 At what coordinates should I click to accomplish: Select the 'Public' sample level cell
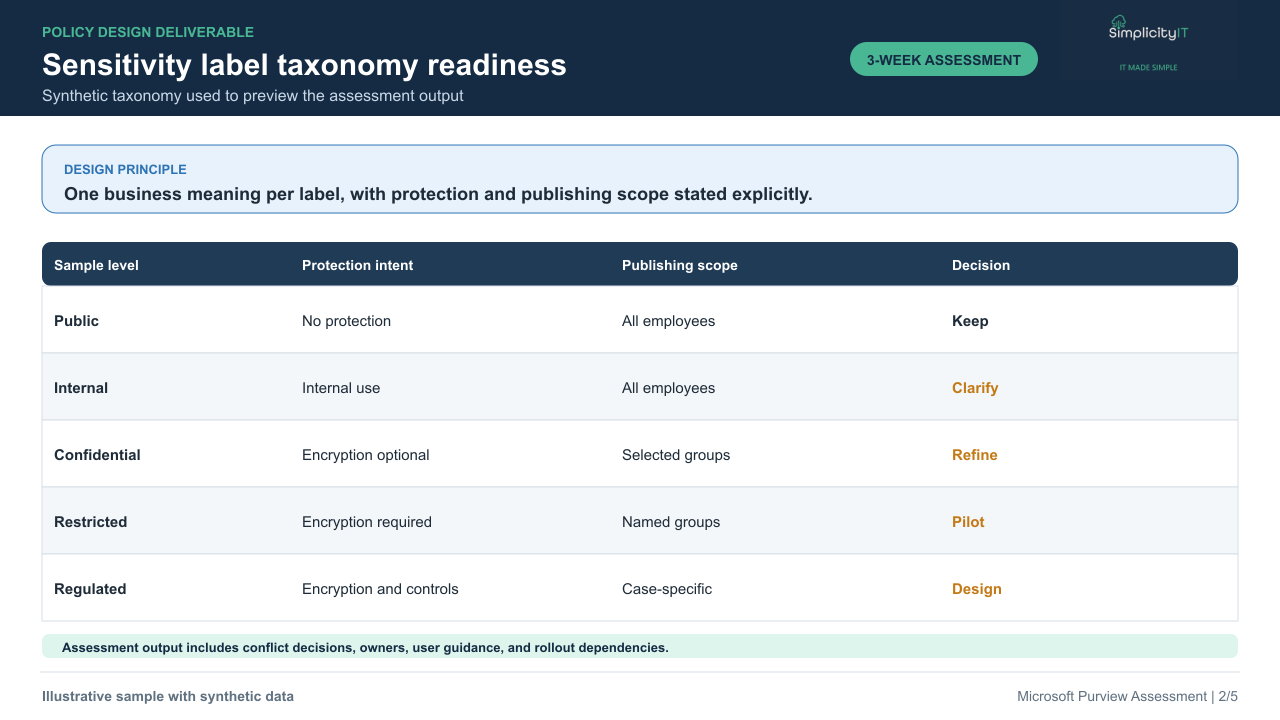[76, 321]
